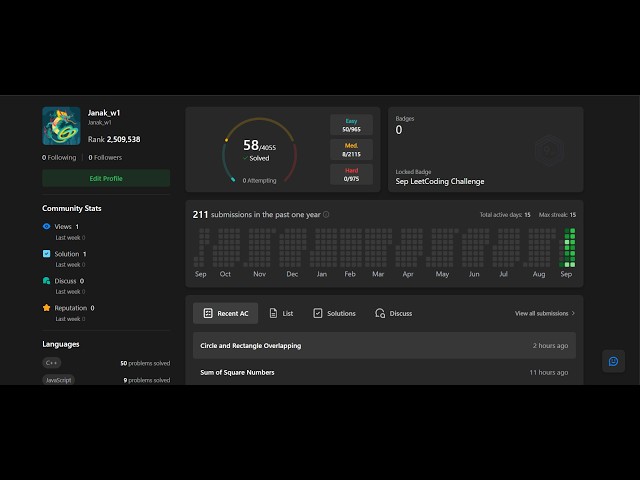Click the Languages heading

[61, 344]
